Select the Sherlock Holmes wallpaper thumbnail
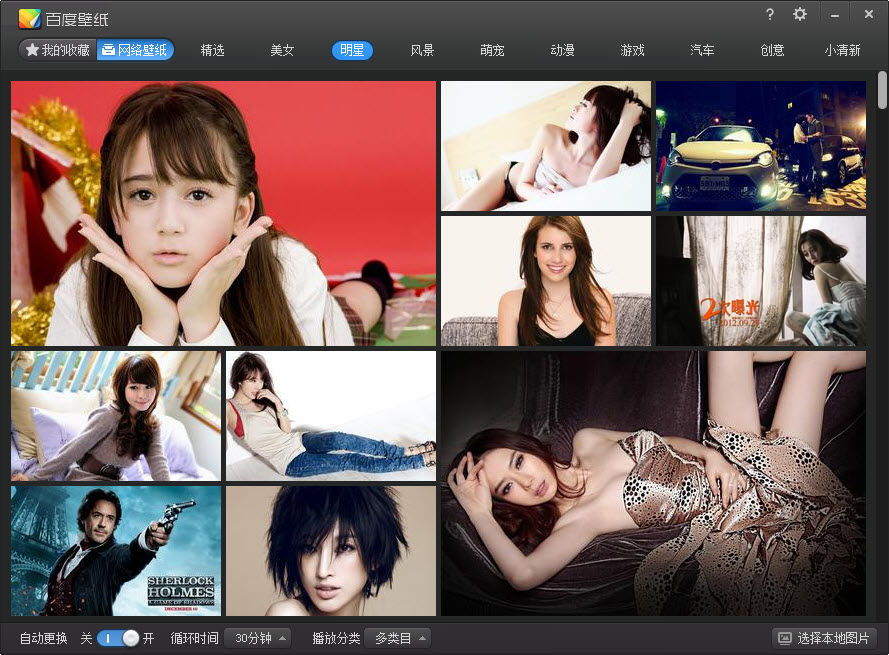The height and width of the screenshot is (655, 889). 116,550
